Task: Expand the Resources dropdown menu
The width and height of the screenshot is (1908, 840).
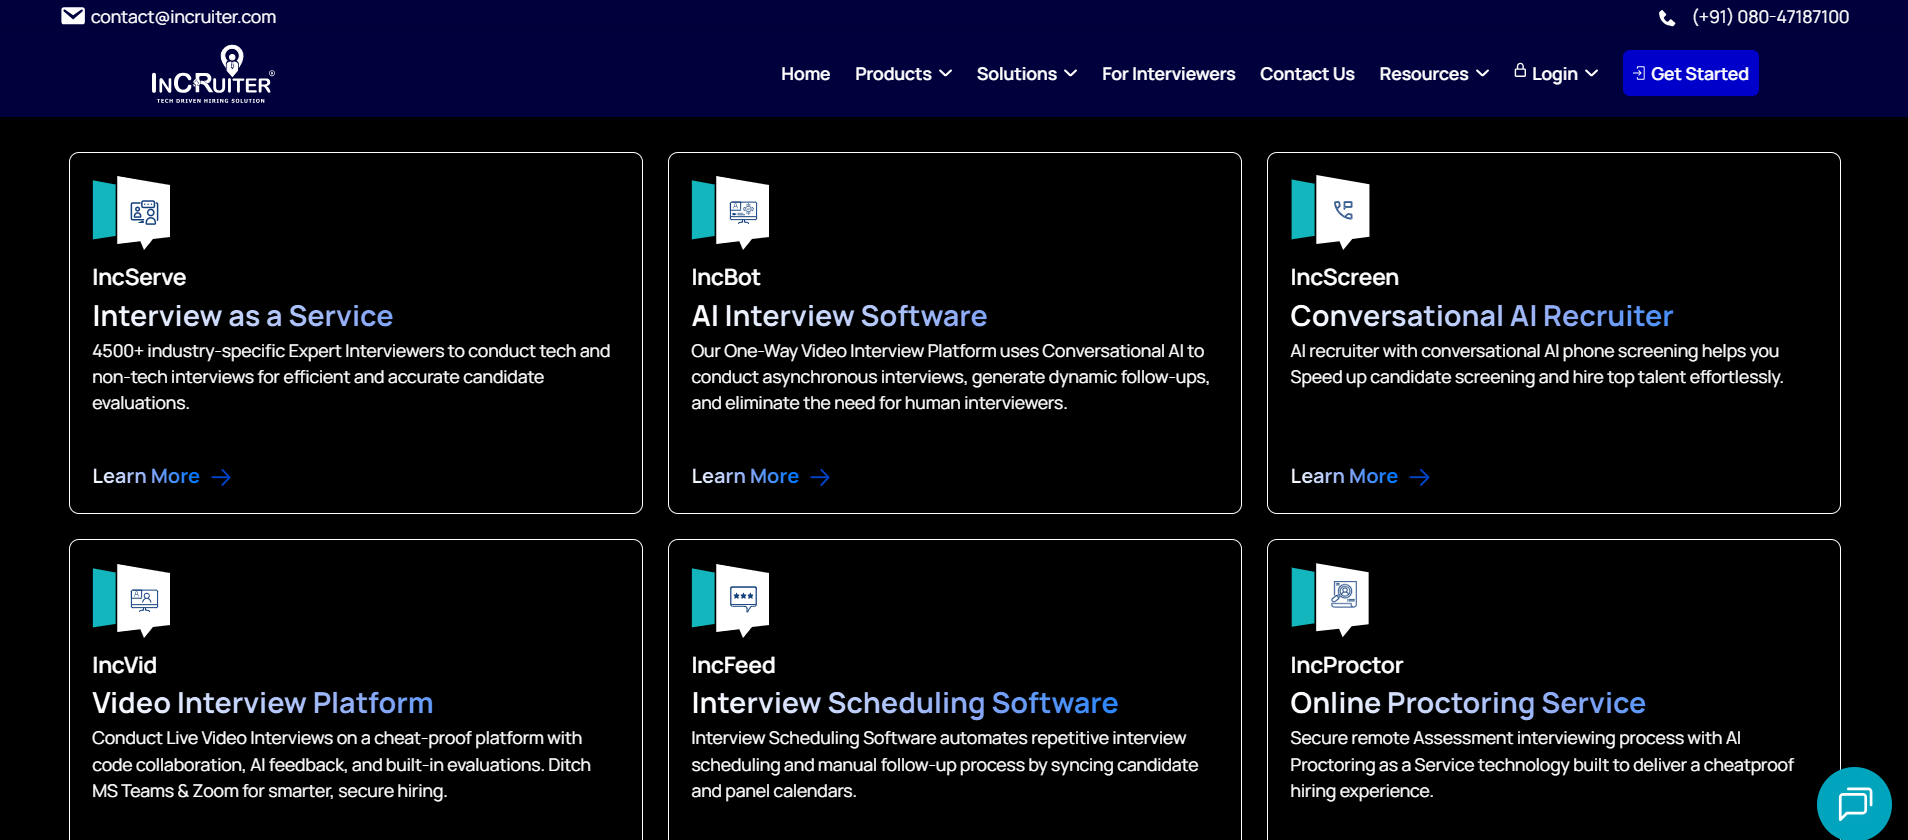Action: click(1434, 74)
